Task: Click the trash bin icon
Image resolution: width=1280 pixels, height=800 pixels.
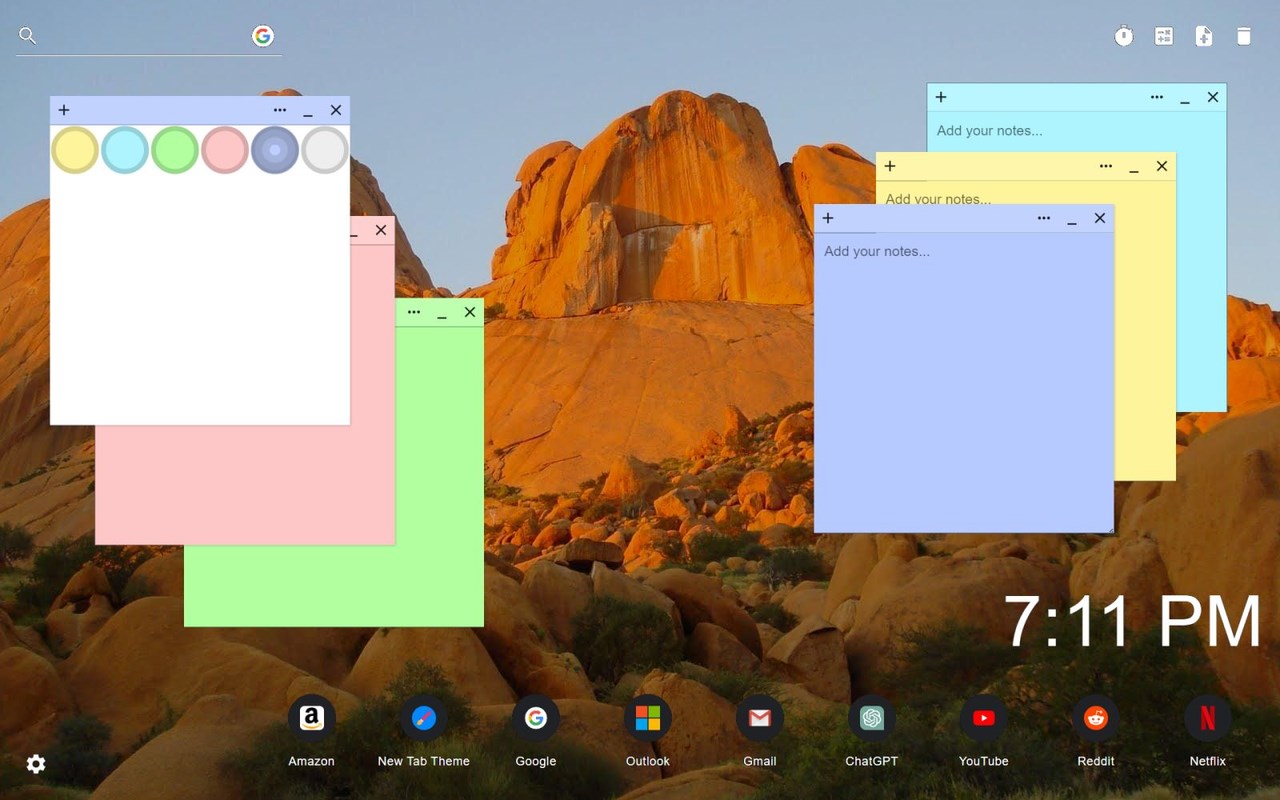Action: point(1244,37)
